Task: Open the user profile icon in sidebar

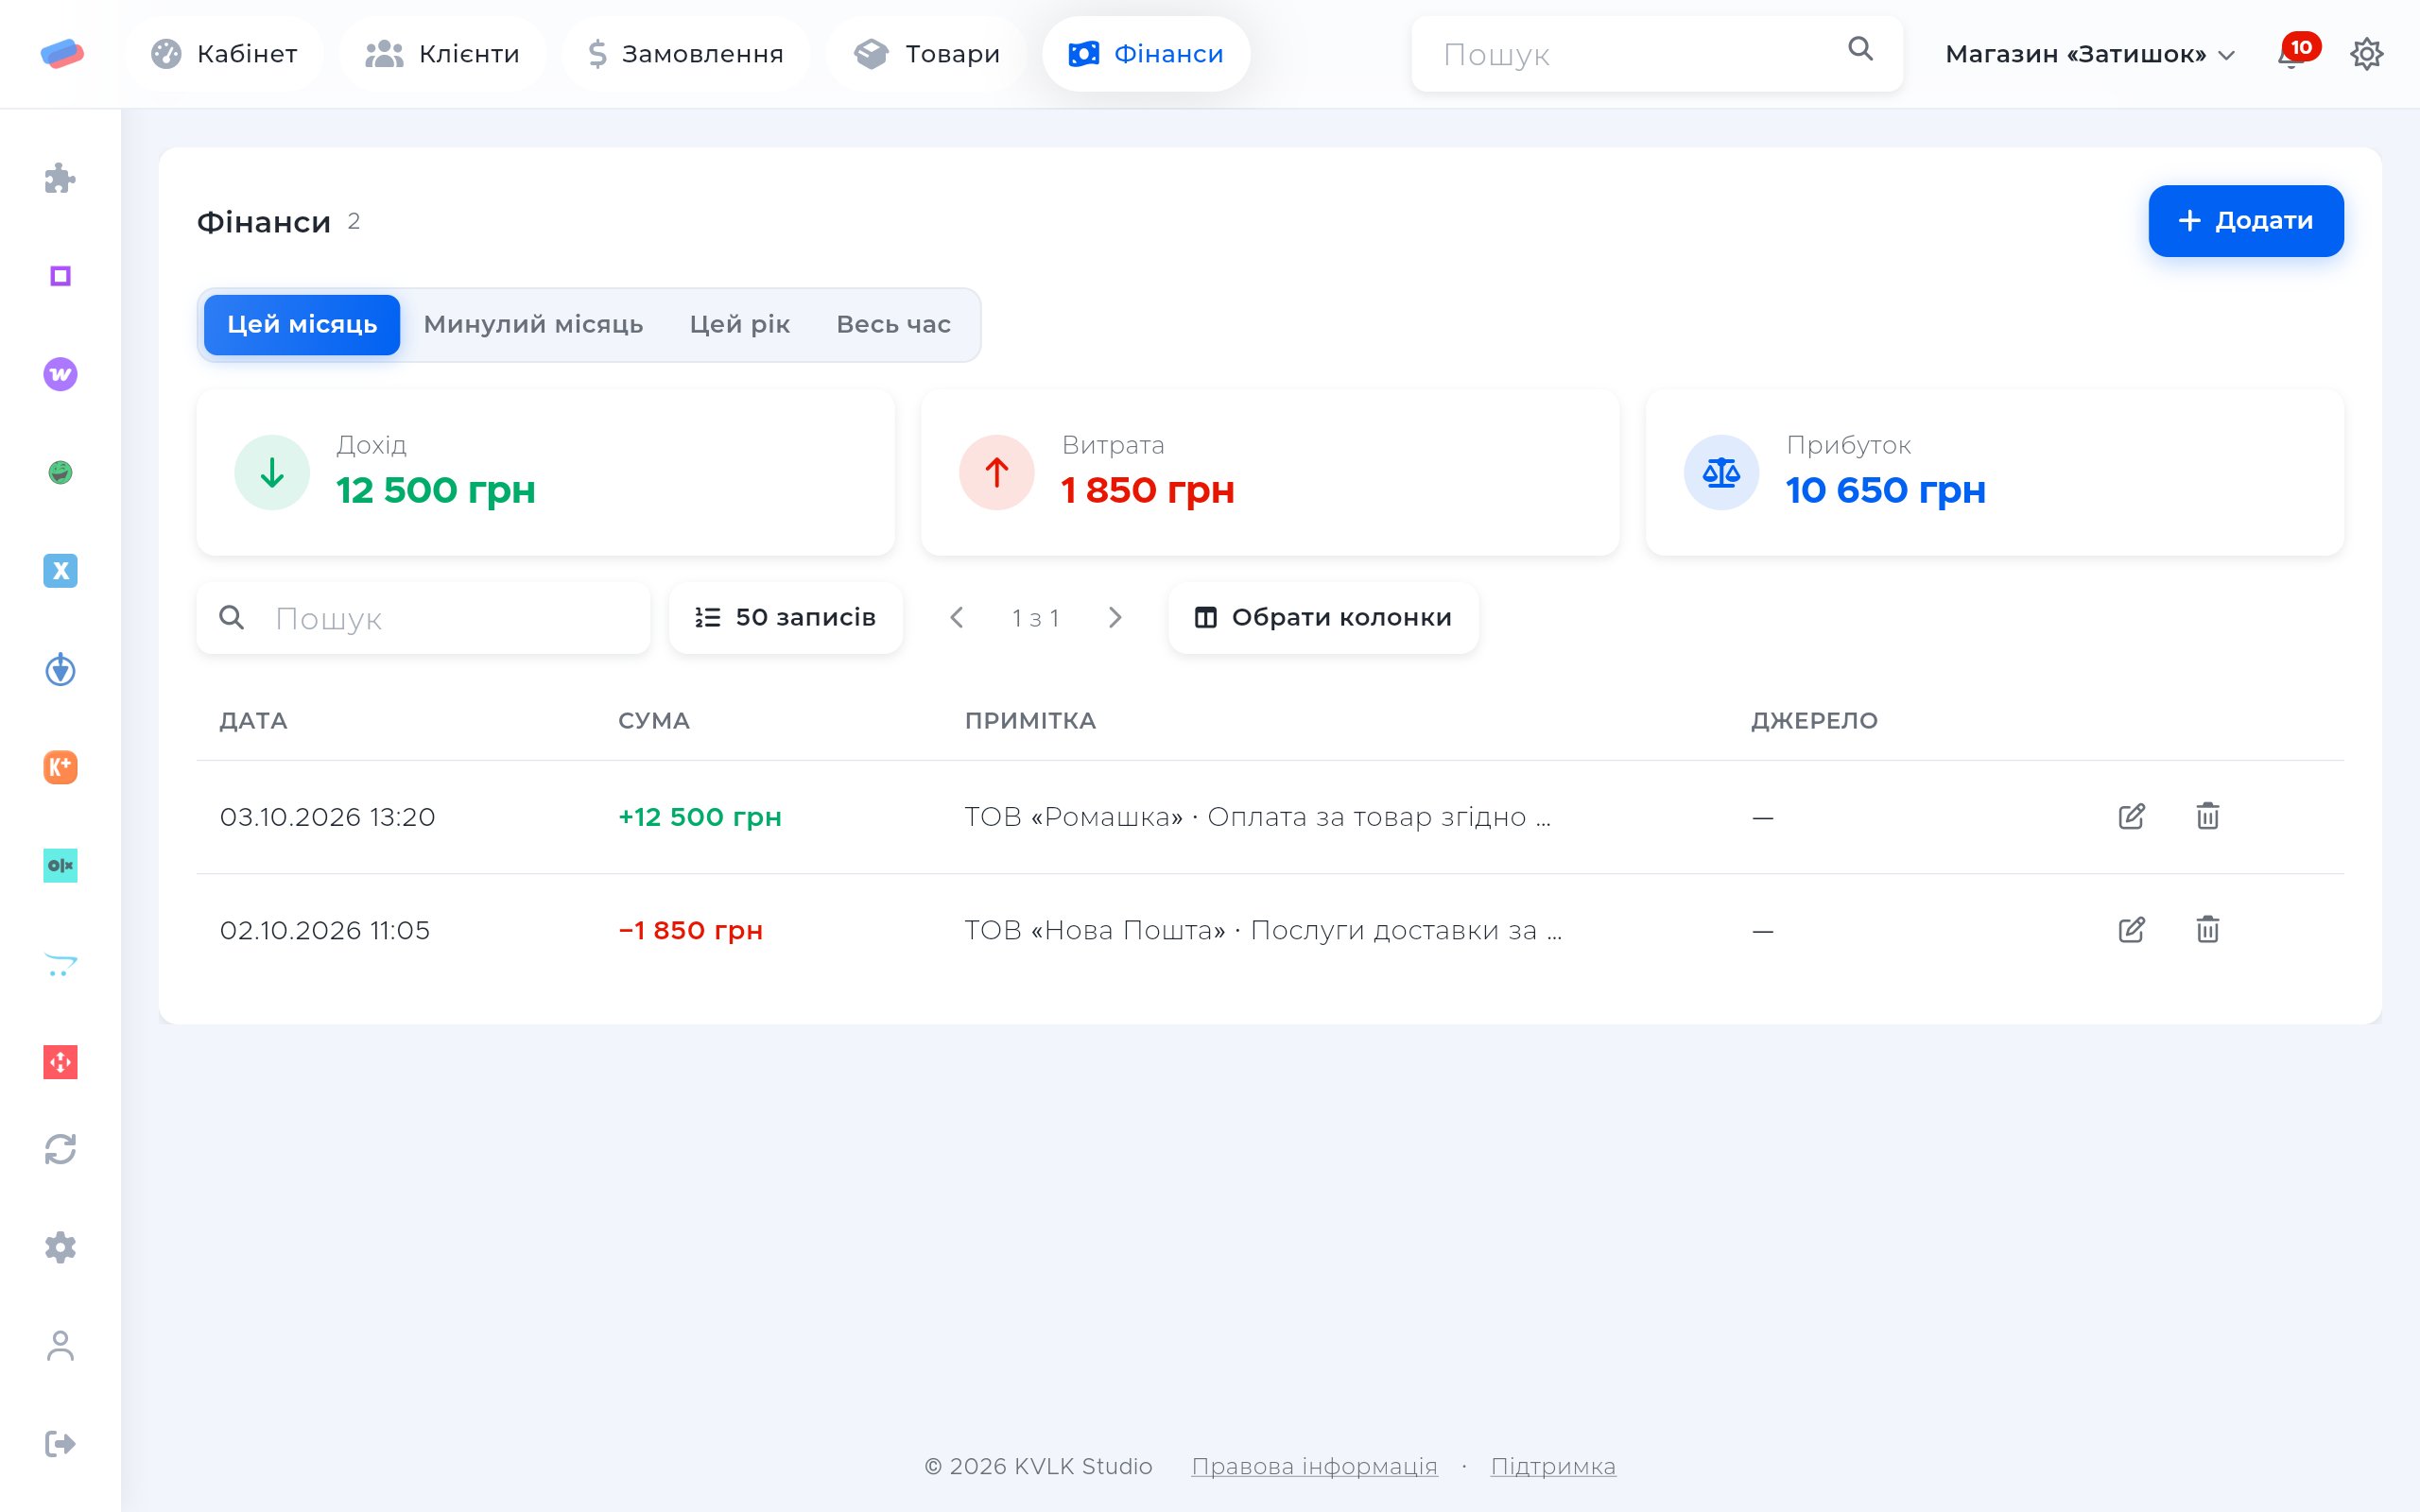Action: 60,1346
